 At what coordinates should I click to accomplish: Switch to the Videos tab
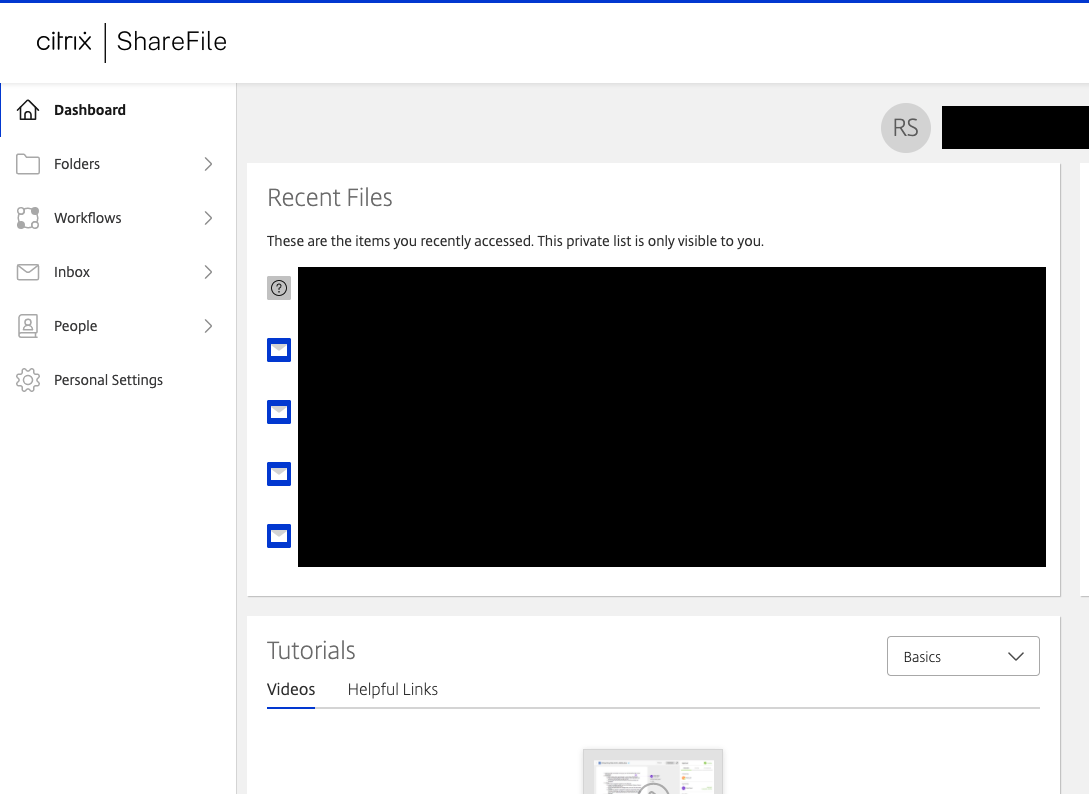coord(291,689)
